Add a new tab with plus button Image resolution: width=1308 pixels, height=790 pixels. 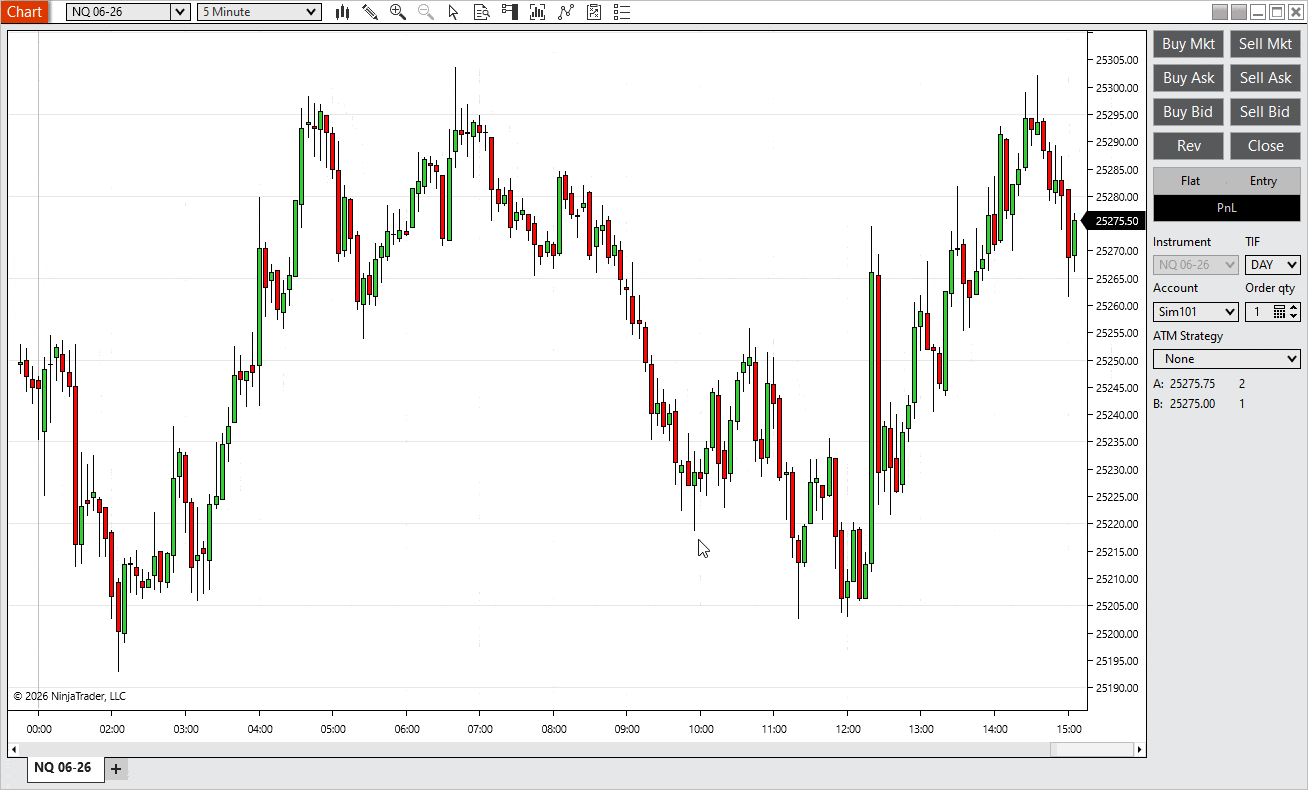(x=116, y=768)
